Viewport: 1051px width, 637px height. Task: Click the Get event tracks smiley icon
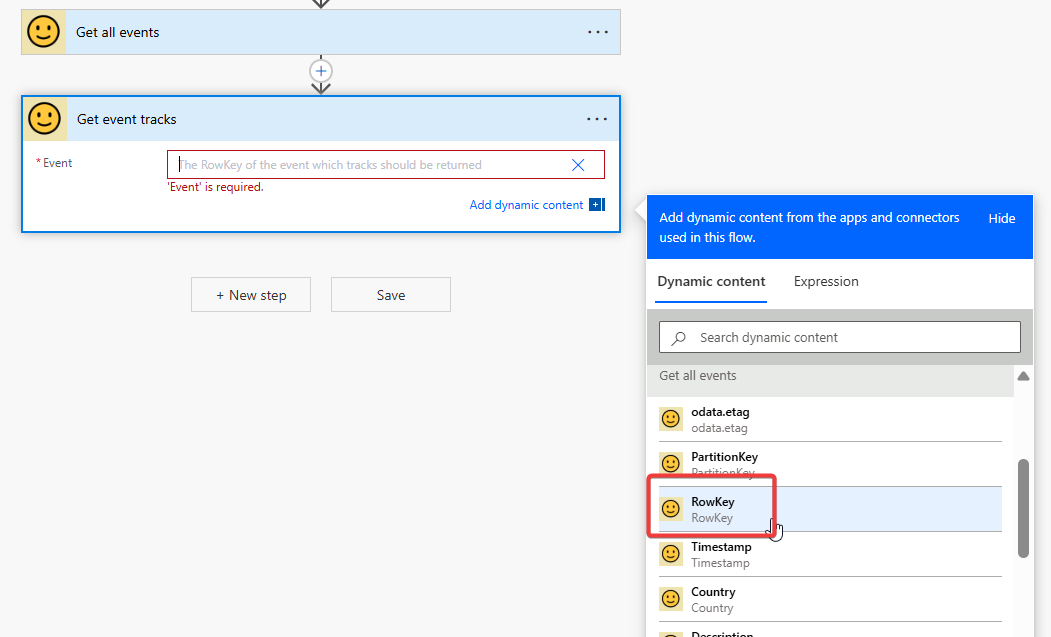44,119
